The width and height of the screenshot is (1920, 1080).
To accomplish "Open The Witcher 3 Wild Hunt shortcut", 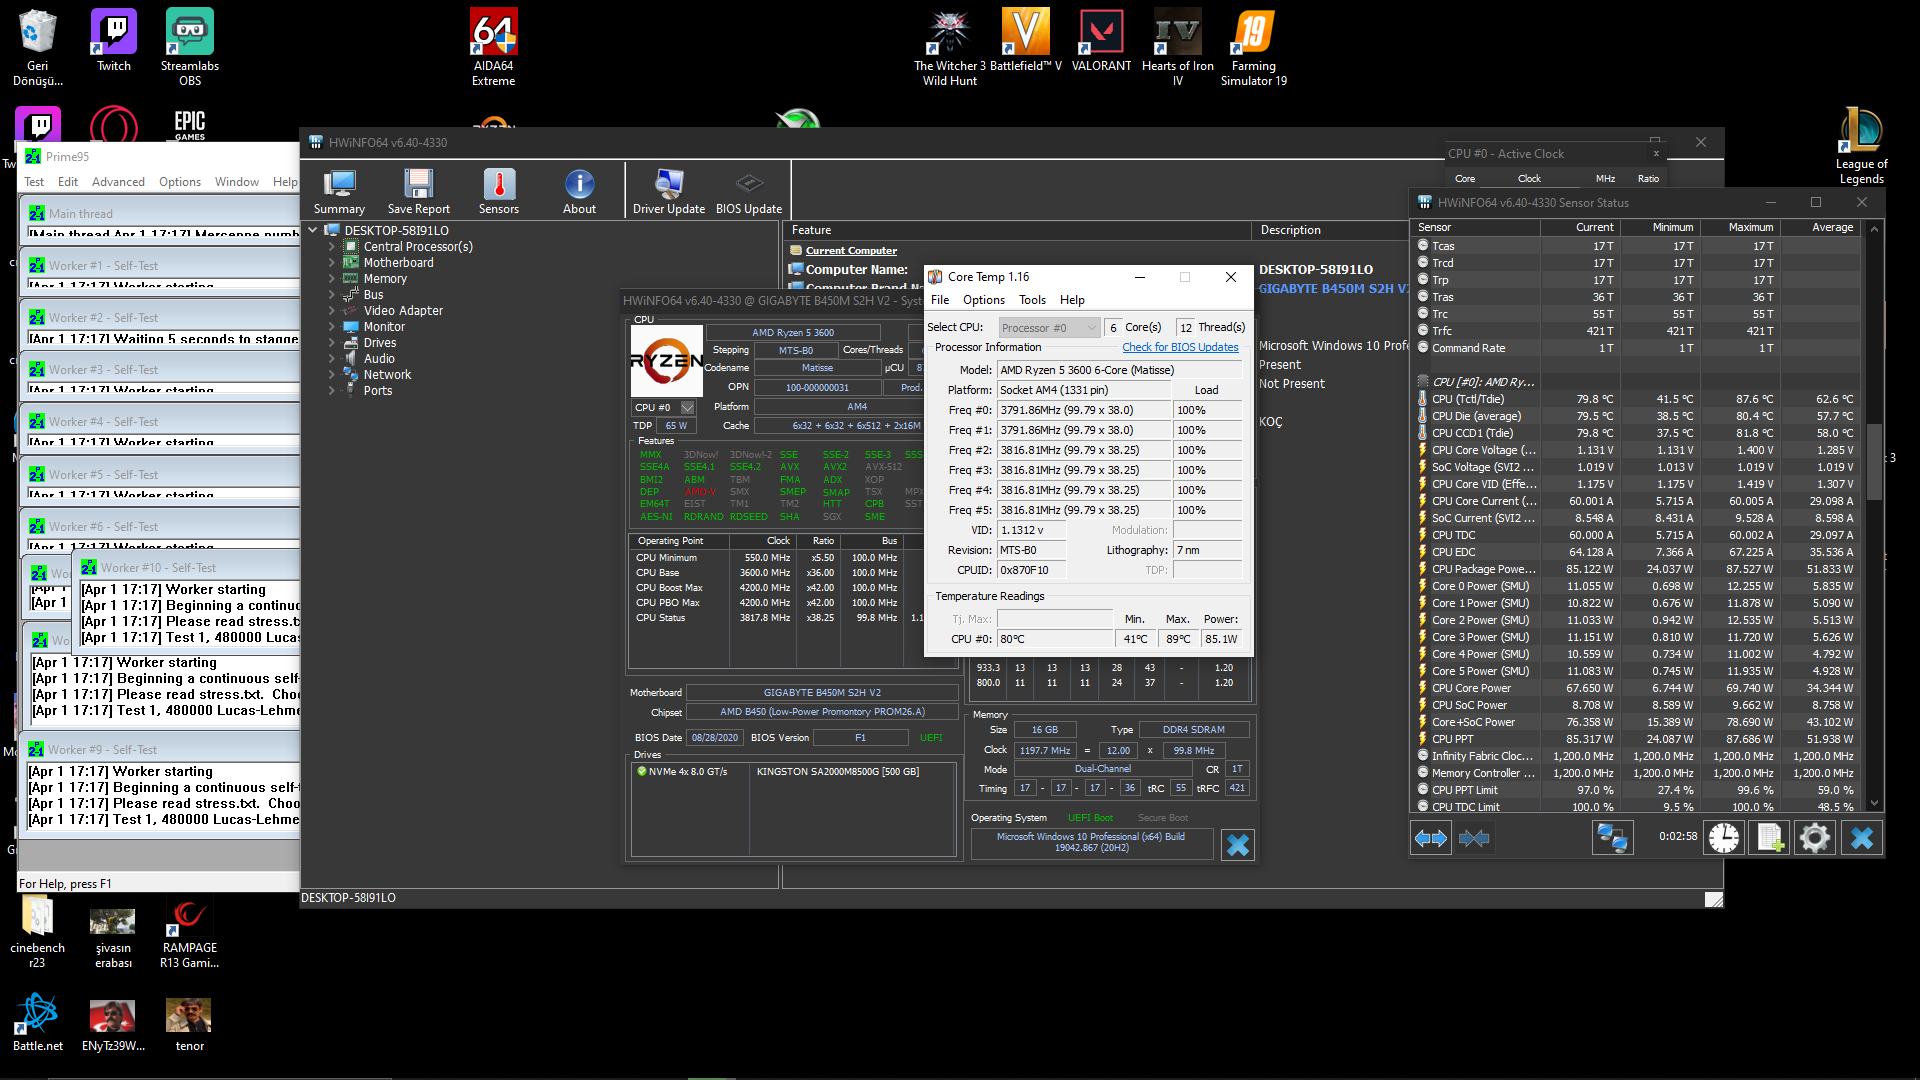I will click(x=950, y=48).
